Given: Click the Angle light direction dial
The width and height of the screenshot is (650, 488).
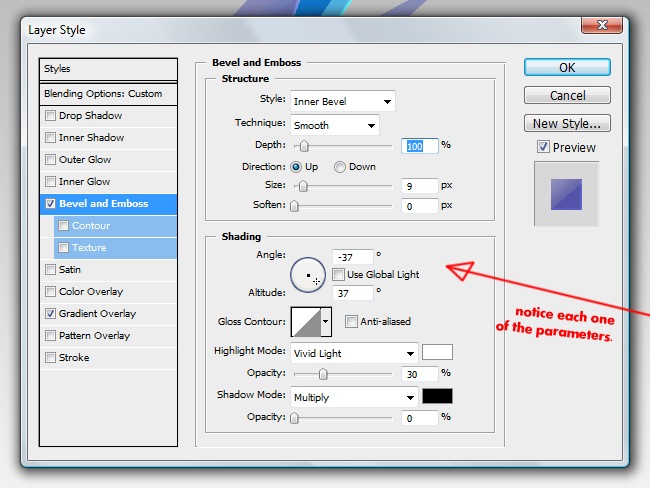Looking at the screenshot, I should 308,274.
